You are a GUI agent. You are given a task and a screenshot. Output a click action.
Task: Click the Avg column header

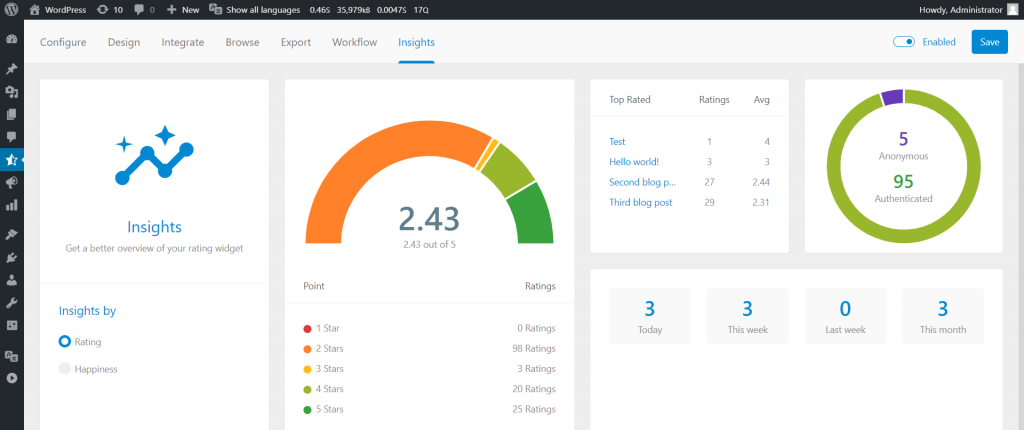761,100
